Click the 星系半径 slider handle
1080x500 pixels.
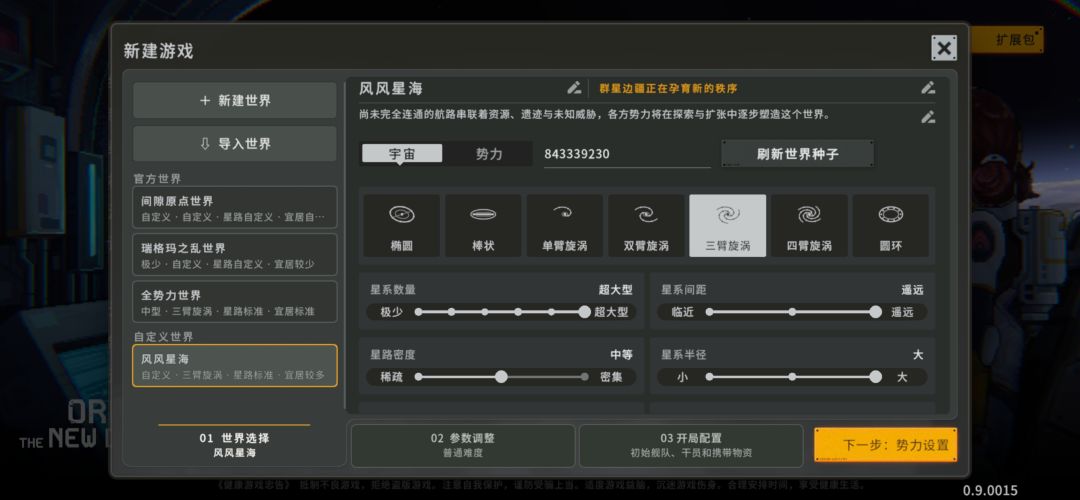point(875,377)
